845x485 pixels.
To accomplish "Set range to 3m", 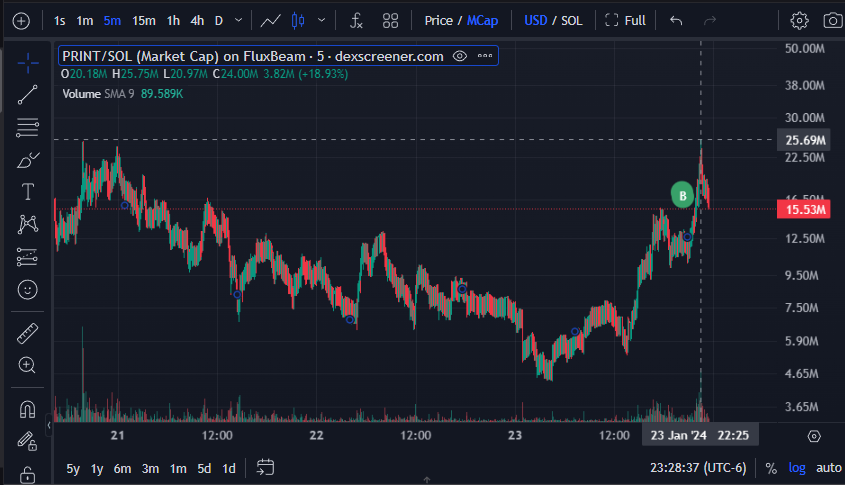I will point(150,469).
